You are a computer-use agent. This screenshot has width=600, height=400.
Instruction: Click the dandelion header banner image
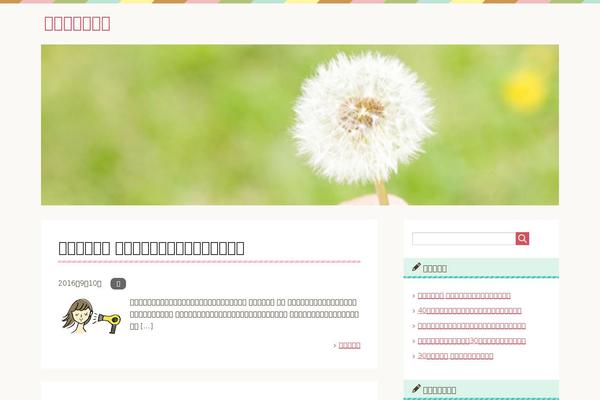(x=300, y=125)
